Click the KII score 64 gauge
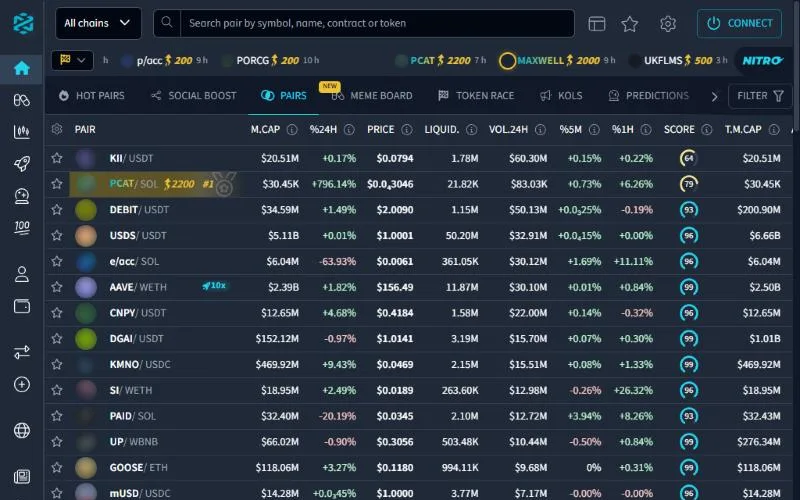The width and height of the screenshot is (800, 500). point(689,158)
